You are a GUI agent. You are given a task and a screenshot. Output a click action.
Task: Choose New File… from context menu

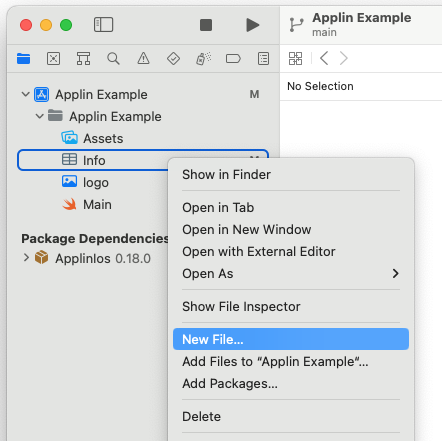click(291, 339)
